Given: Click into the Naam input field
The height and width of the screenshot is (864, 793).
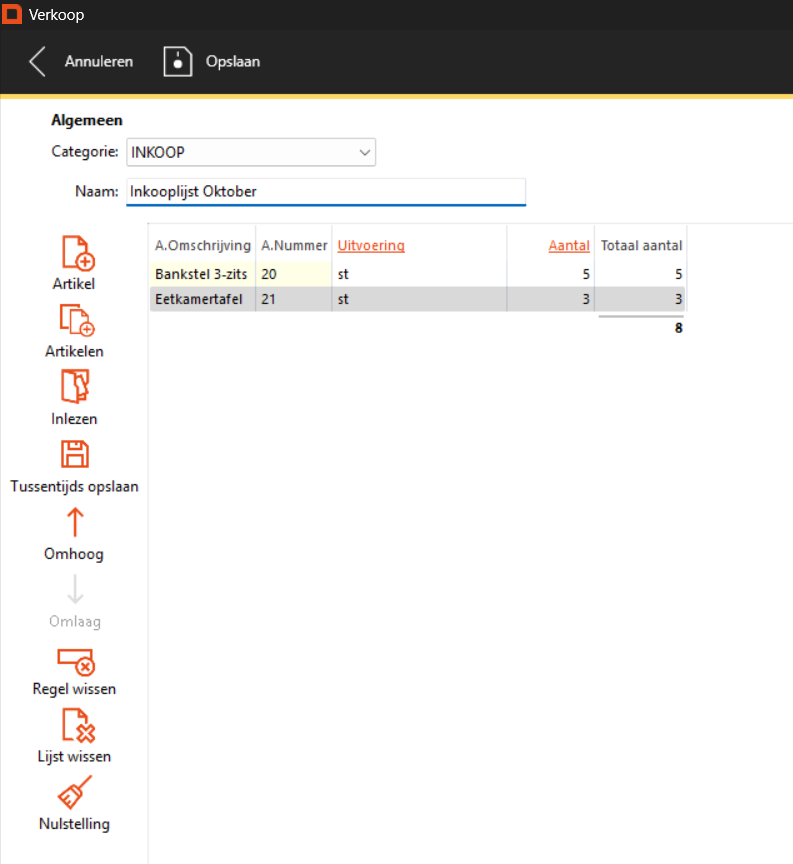Looking at the screenshot, I should (x=325, y=192).
